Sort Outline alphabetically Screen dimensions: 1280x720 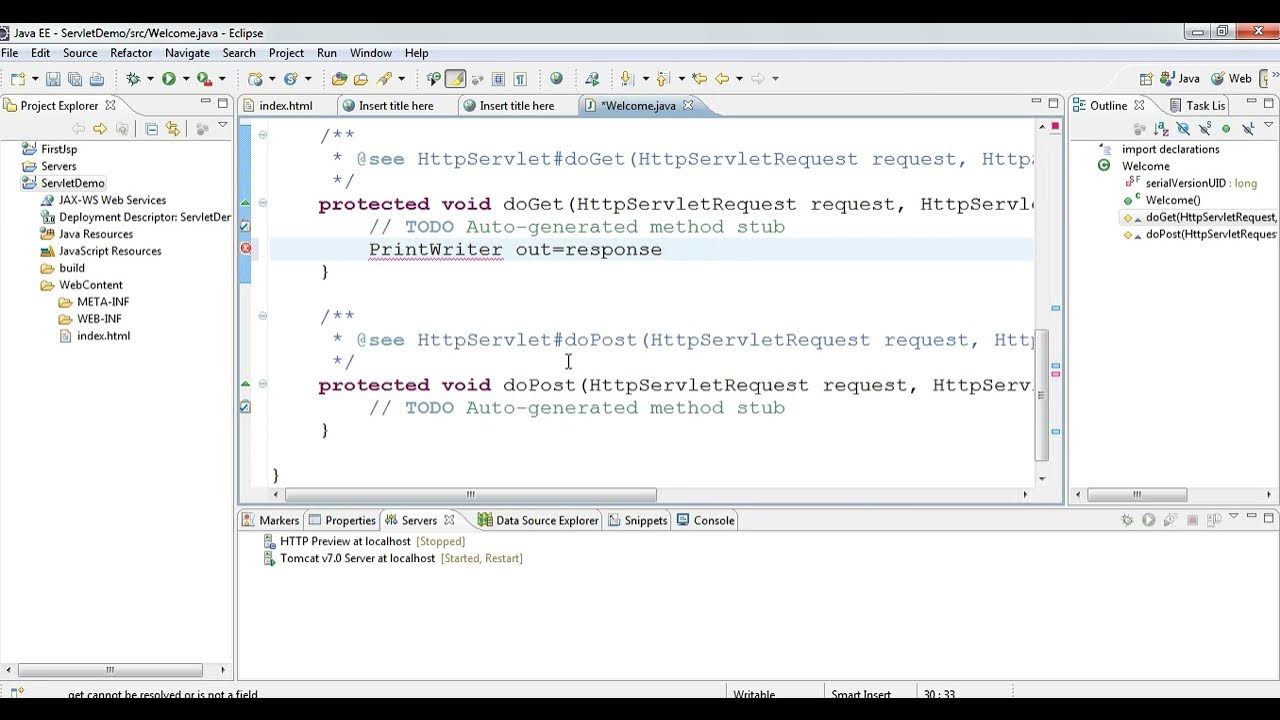1161,128
